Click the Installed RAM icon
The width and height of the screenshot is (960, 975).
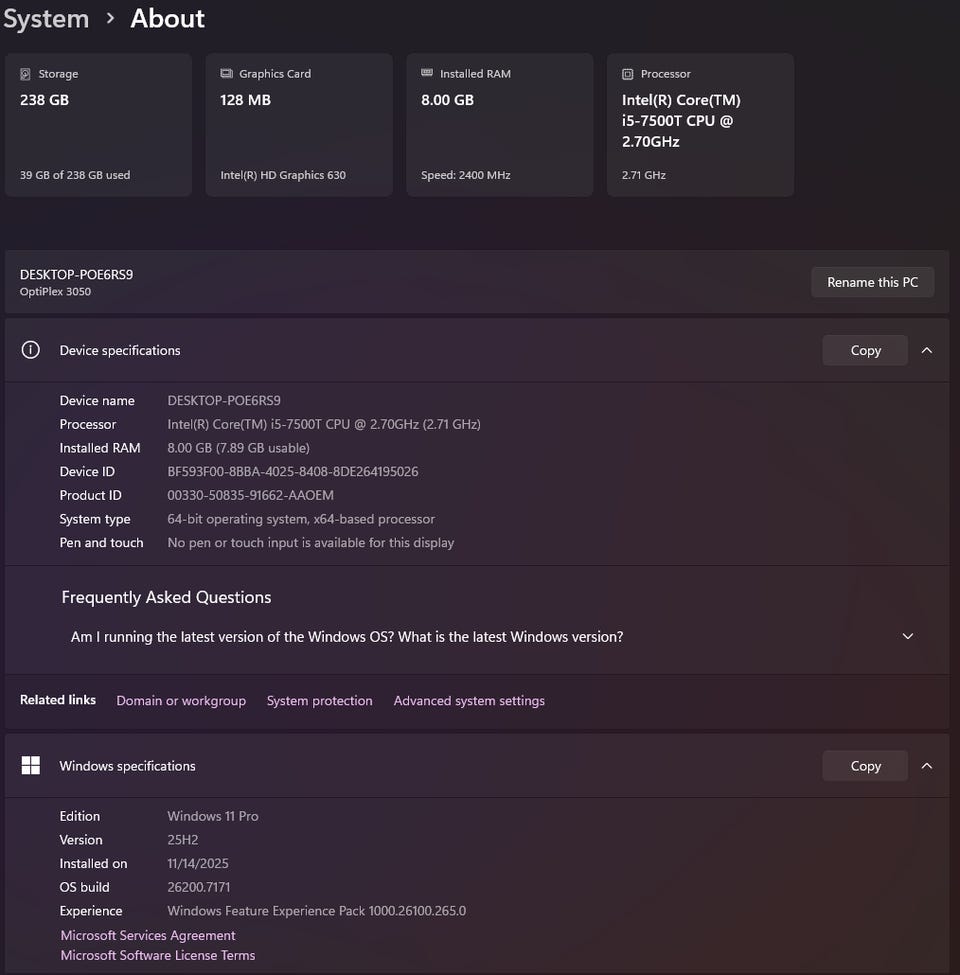click(427, 74)
